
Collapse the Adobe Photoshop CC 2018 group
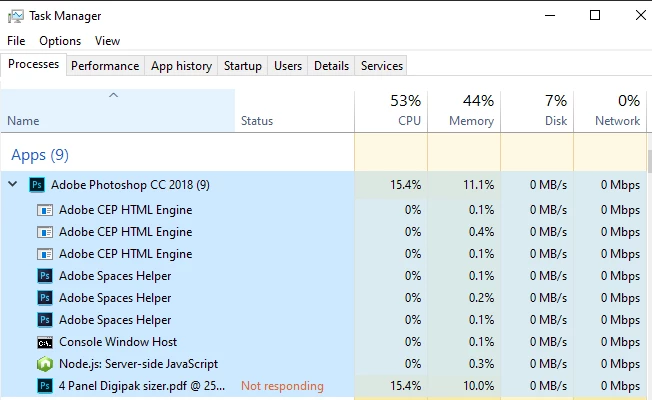click(13, 184)
